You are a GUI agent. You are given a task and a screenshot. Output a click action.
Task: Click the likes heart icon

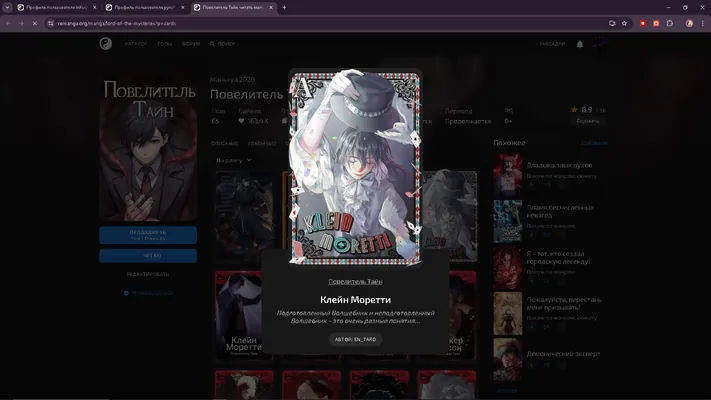241,121
